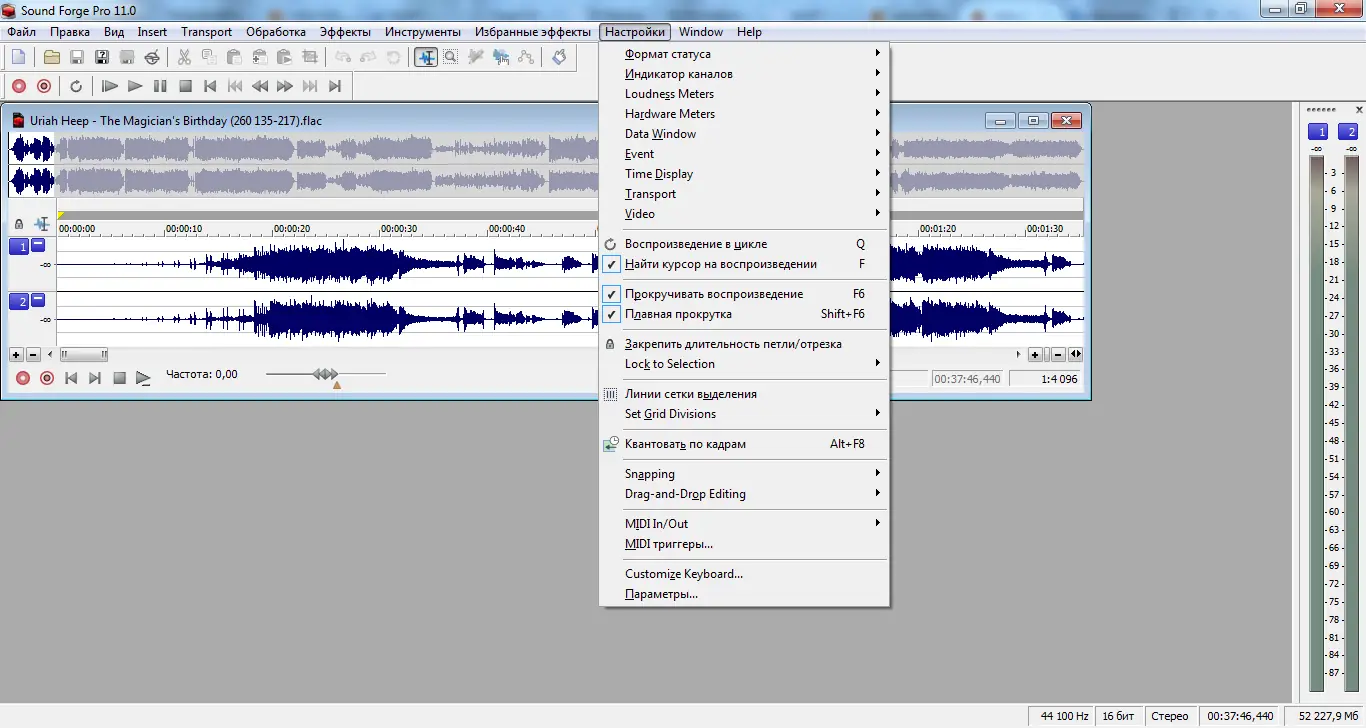Select the Magnify tool
Screen dimensions: 1366x728
(451, 57)
